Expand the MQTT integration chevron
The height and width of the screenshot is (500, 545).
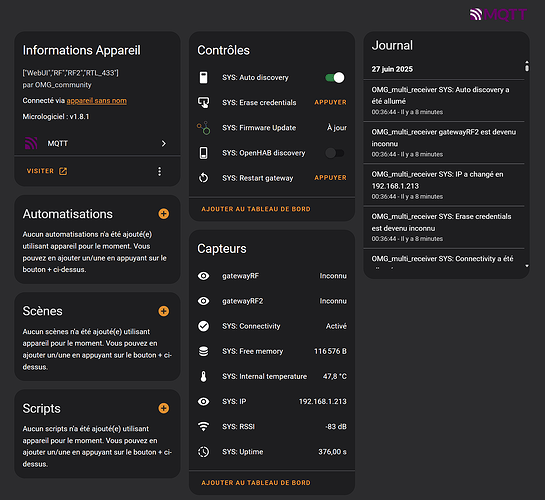(164, 144)
